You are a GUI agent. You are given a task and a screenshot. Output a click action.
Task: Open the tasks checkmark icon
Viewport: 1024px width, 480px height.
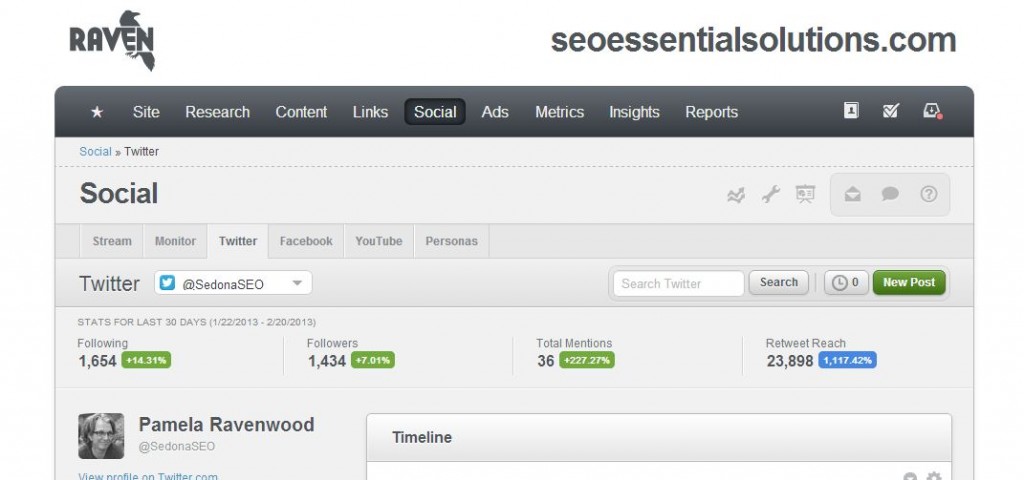pyautogui.click(x=891, y=111)
